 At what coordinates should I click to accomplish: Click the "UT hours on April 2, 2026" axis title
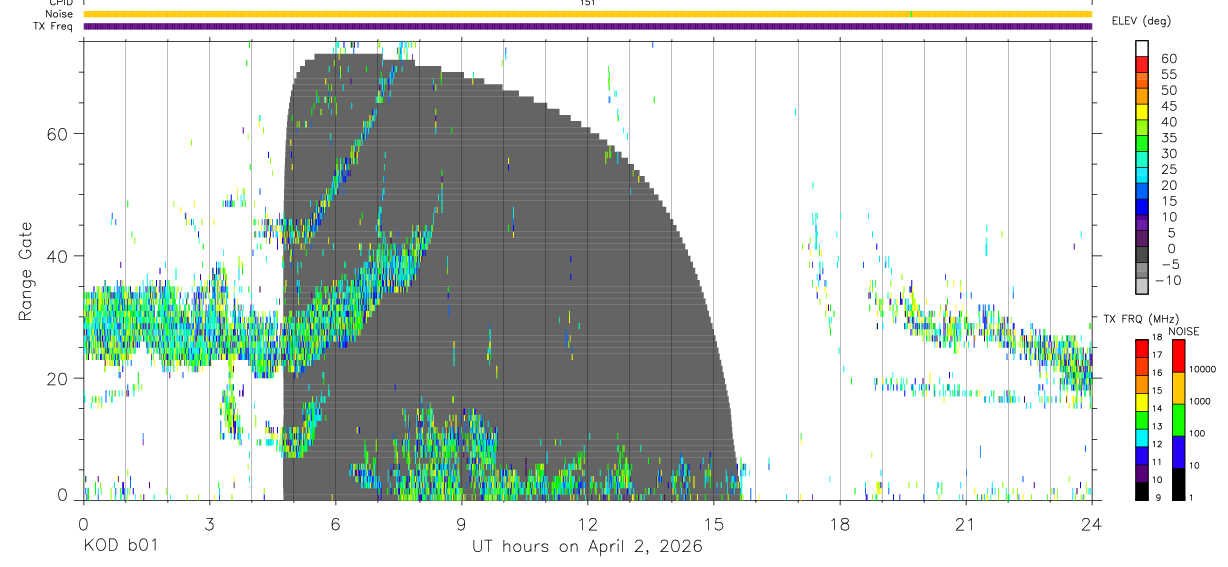[x=587, y=547]
